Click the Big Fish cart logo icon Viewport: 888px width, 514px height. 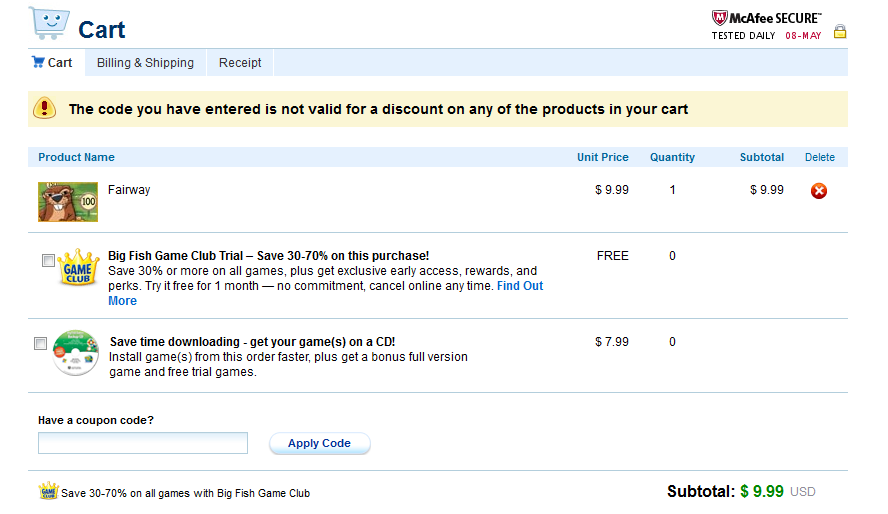pyautogui.click(x=47, y=24)
